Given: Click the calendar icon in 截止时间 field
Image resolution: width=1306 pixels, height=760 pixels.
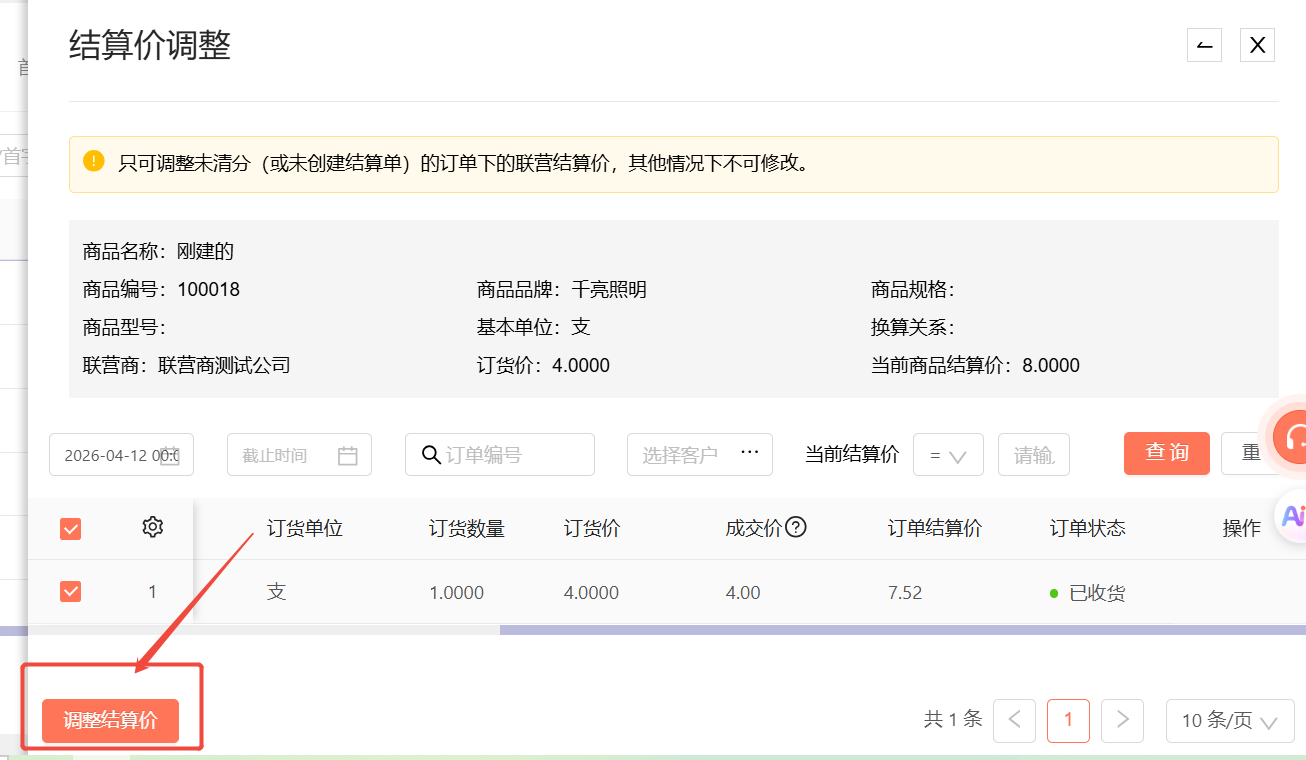Looking at the screenshot, I should (x=347, y=455).
